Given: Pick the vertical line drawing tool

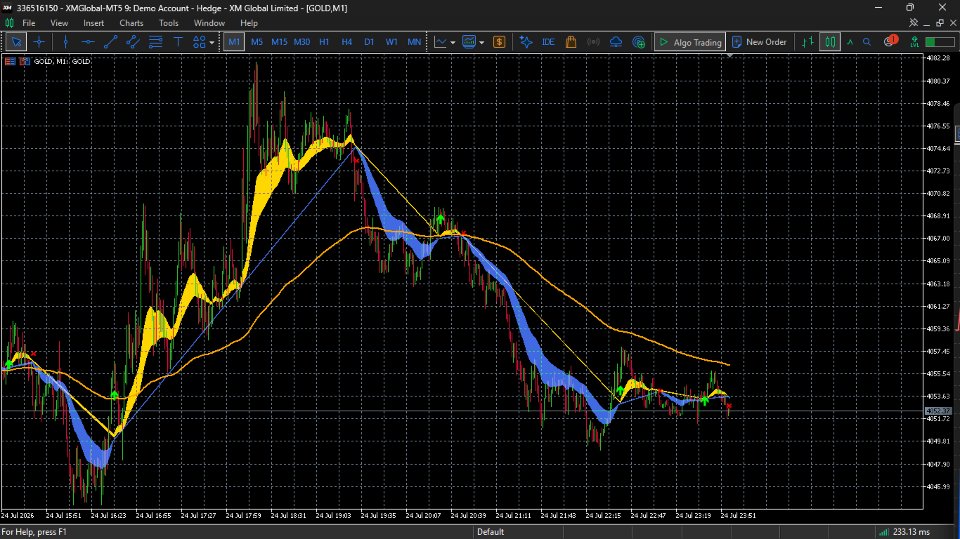Looking at the screenshot, I should click(x=65, y=42).
